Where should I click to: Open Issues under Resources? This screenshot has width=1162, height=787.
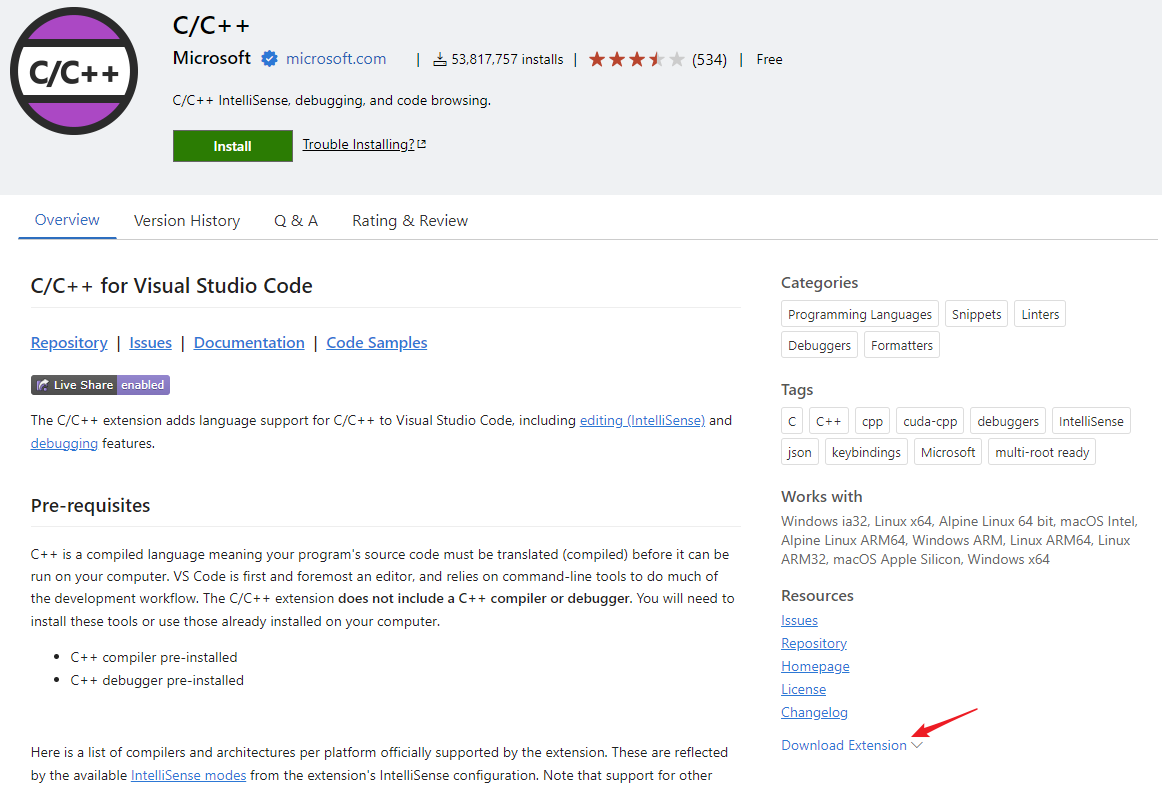(800, 620)
